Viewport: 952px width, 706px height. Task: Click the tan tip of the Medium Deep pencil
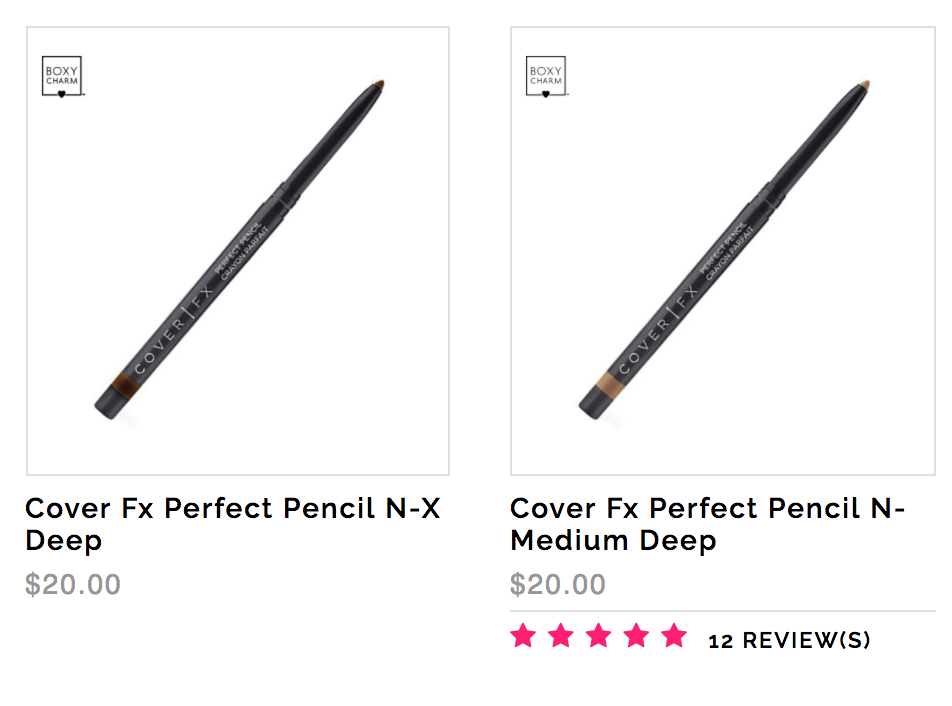coord(863,84)
